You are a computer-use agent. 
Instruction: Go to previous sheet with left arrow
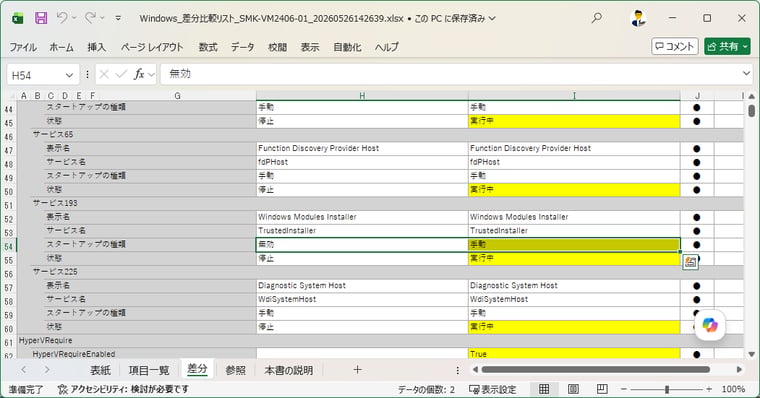23,370
